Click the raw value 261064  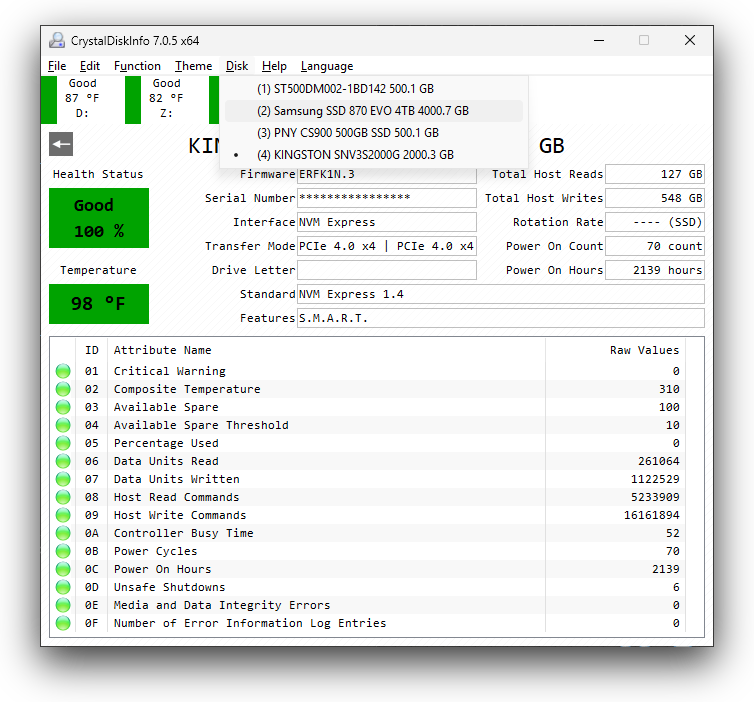click(x=658, y=461)
